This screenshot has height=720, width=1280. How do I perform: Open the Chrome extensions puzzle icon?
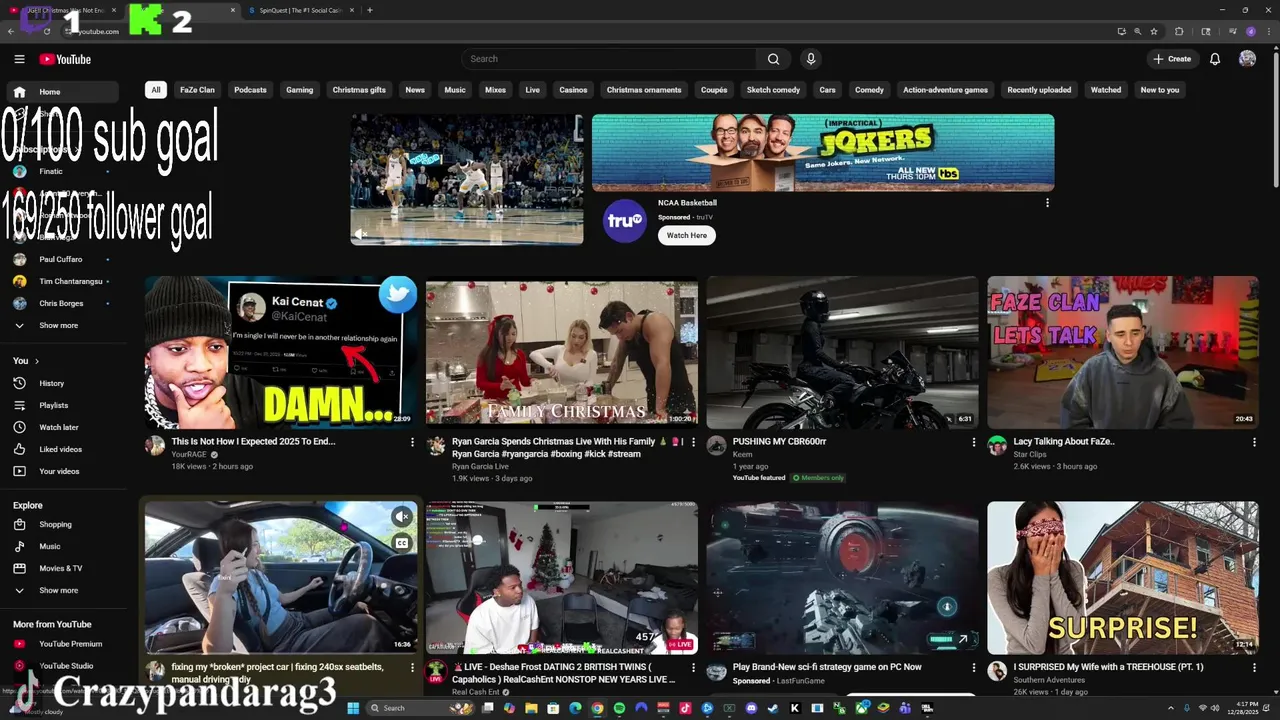[x=1179, y=31]
